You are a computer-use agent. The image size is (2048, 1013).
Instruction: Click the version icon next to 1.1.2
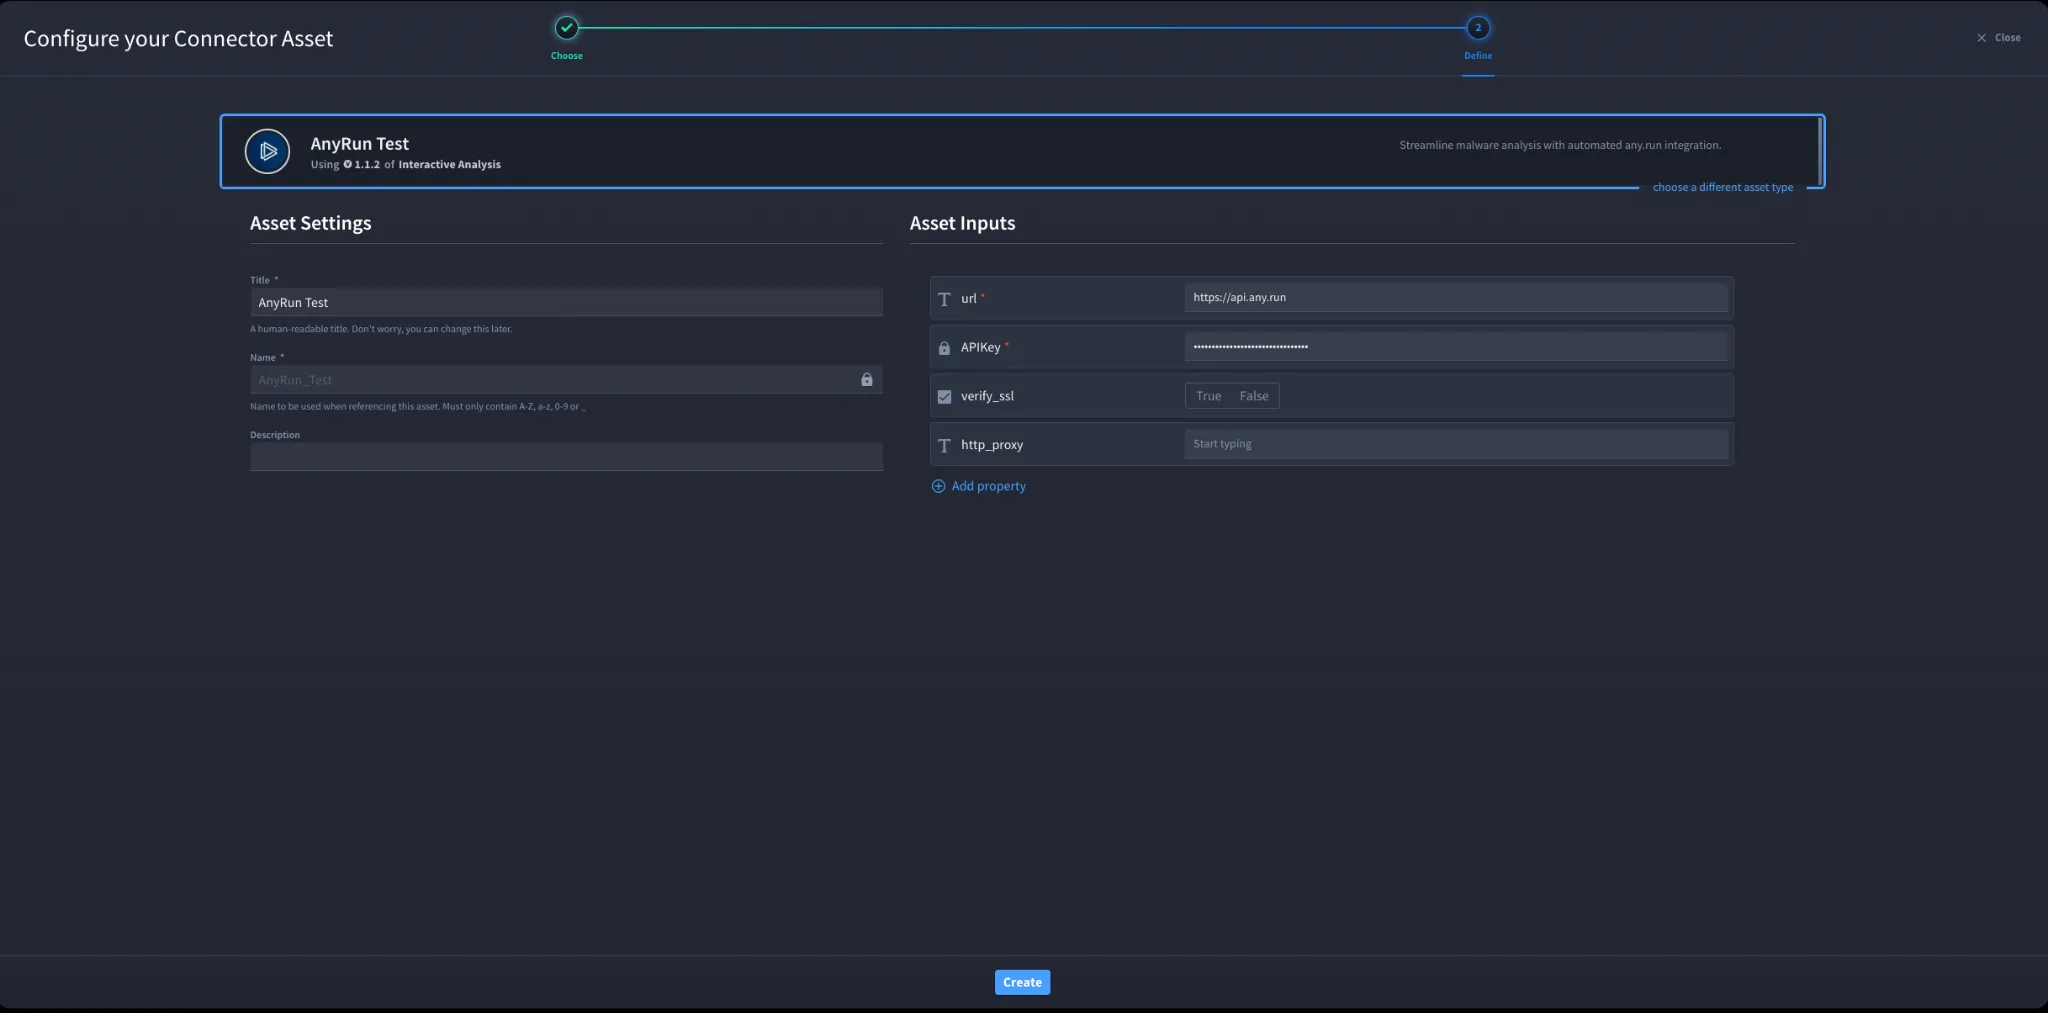[x=348, y=165]
